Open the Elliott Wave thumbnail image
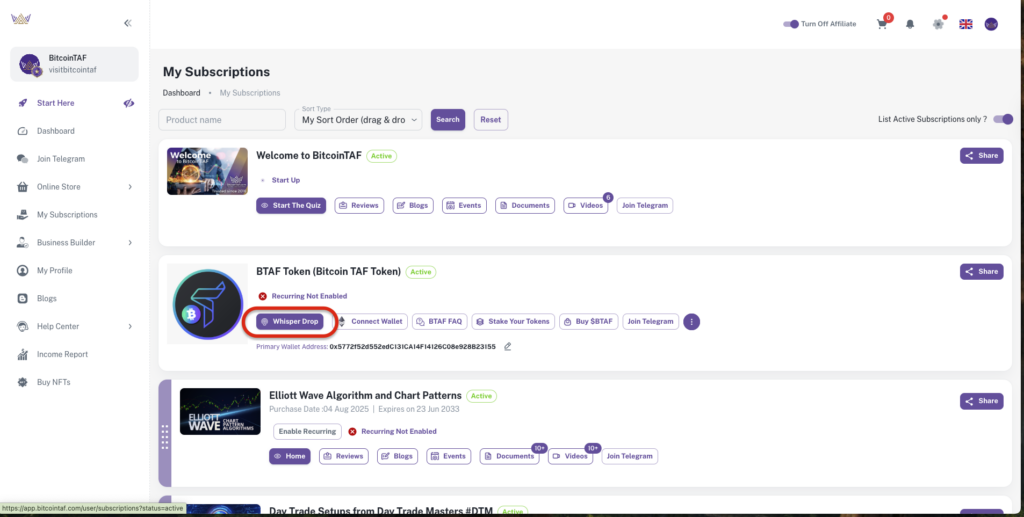 pyautogui.click(x=220, y=412)
